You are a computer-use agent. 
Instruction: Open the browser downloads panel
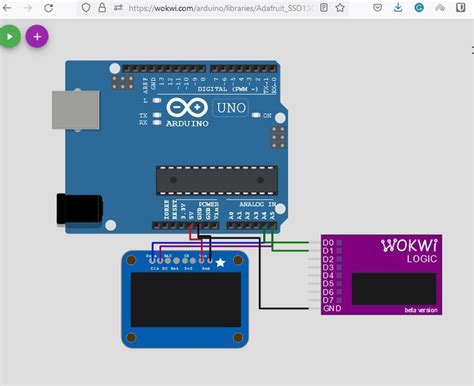(x=398, y=8)
